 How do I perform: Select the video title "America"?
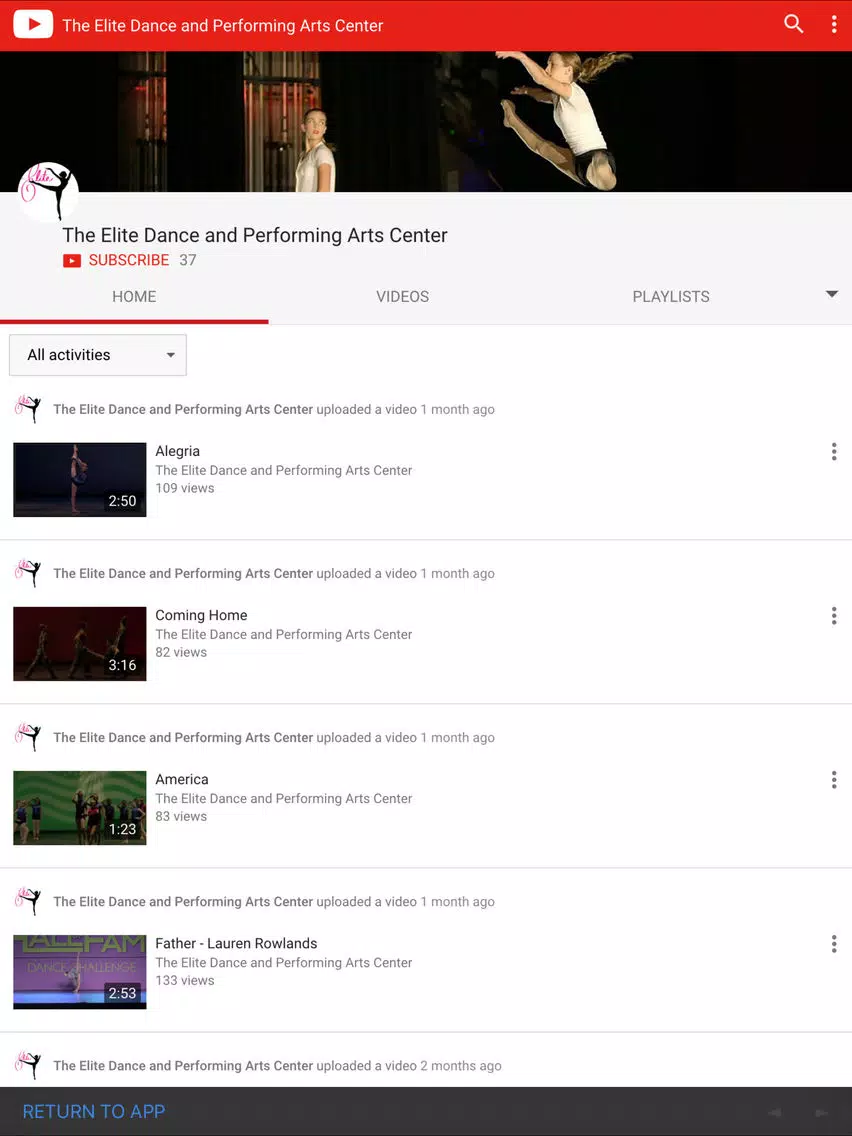(182, 780)
